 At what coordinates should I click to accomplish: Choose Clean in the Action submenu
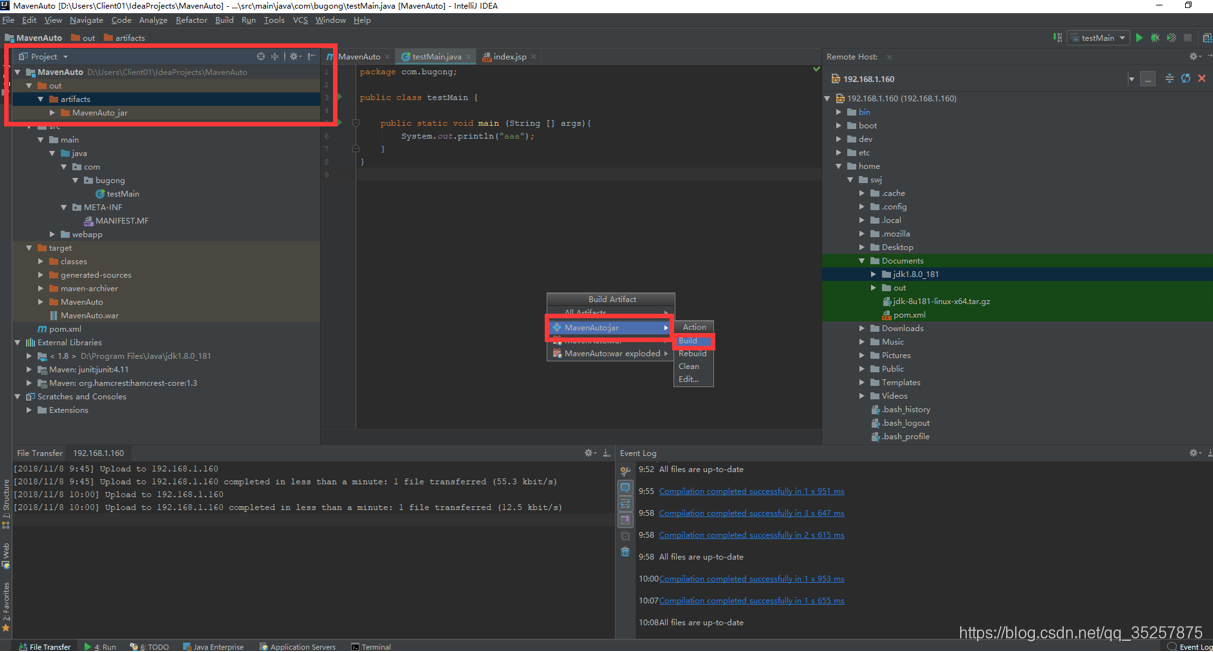(693, 367)
